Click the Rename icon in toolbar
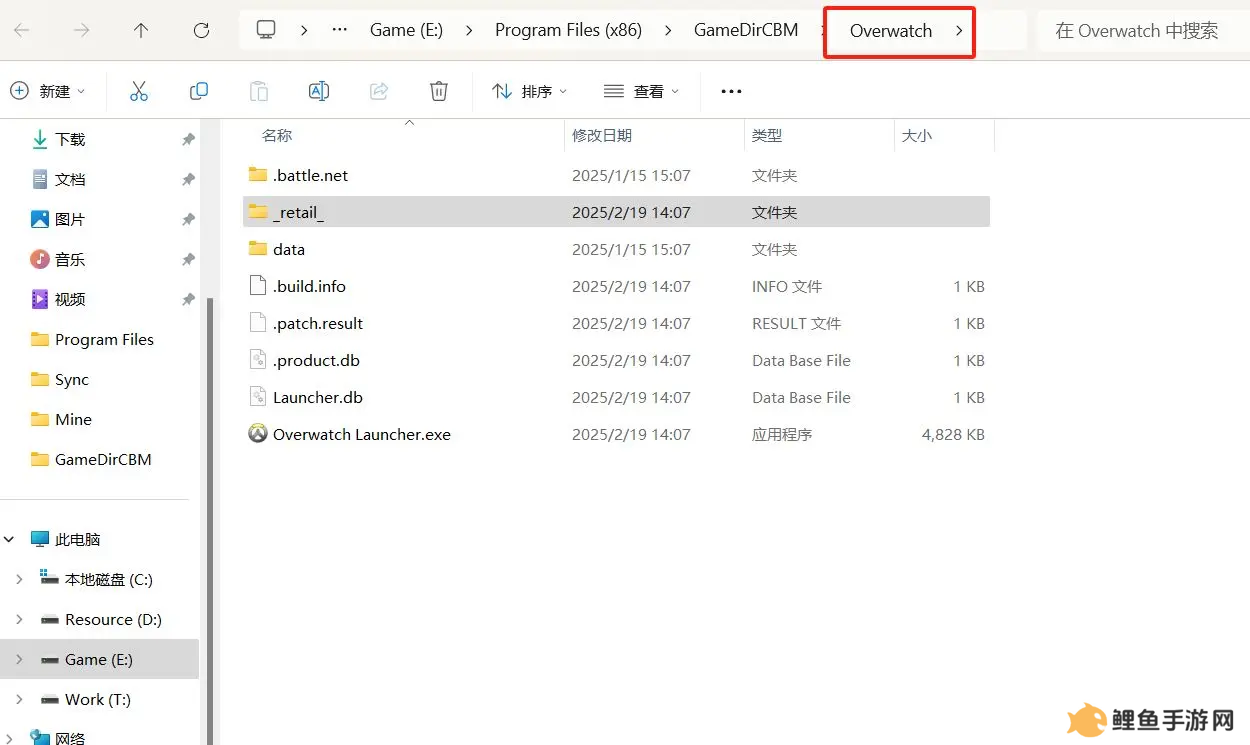 [x=319, y=91]
